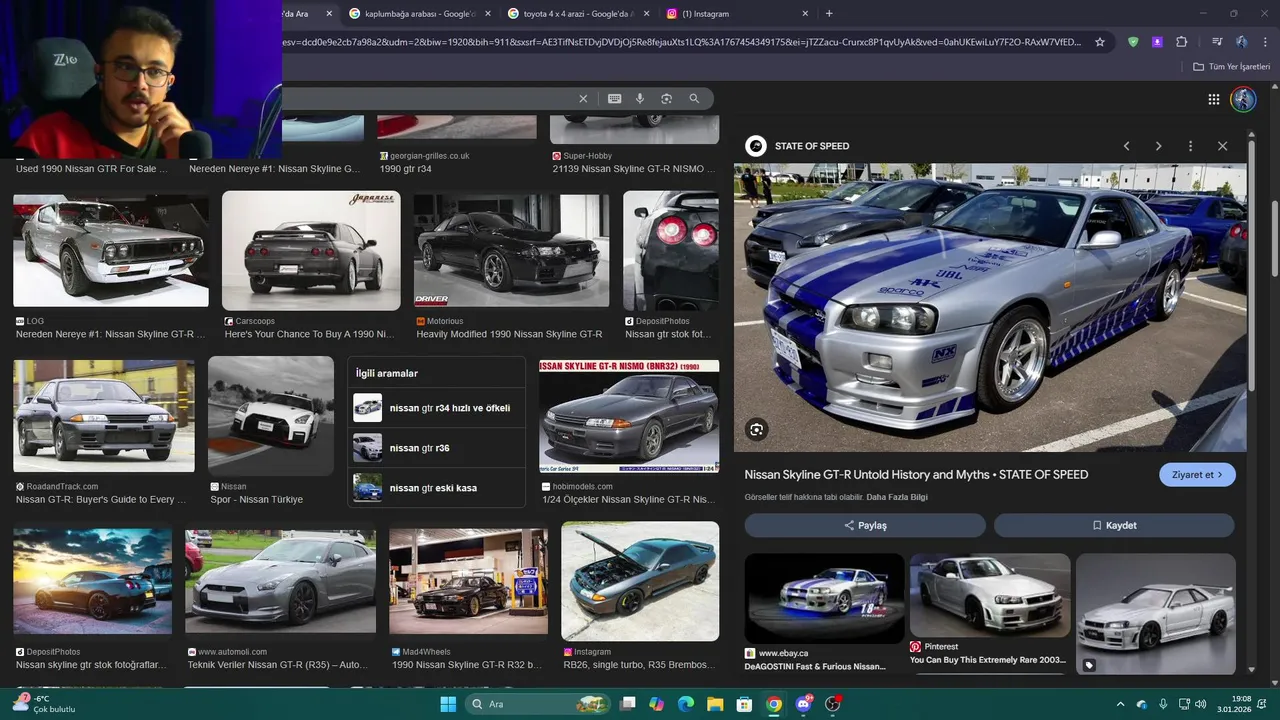Open the RoadandTrack Nissan GT-R Buyer's Guide thumbnail
The image size is (1280, 720).
click(x=104, y=416)
